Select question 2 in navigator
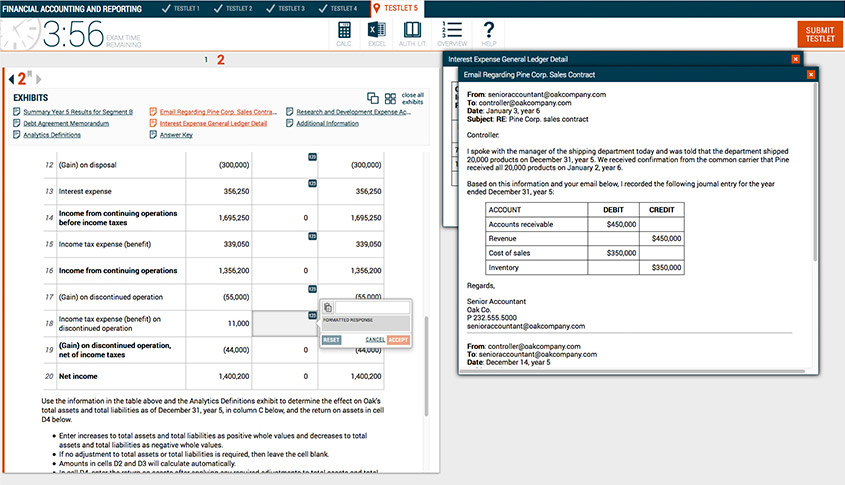Screen dimensions: 845x485 (220, 60)
